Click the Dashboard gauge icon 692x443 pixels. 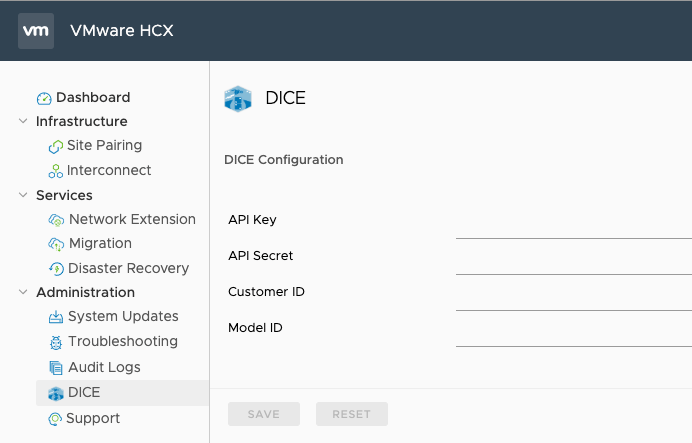(x=44, y=98)
